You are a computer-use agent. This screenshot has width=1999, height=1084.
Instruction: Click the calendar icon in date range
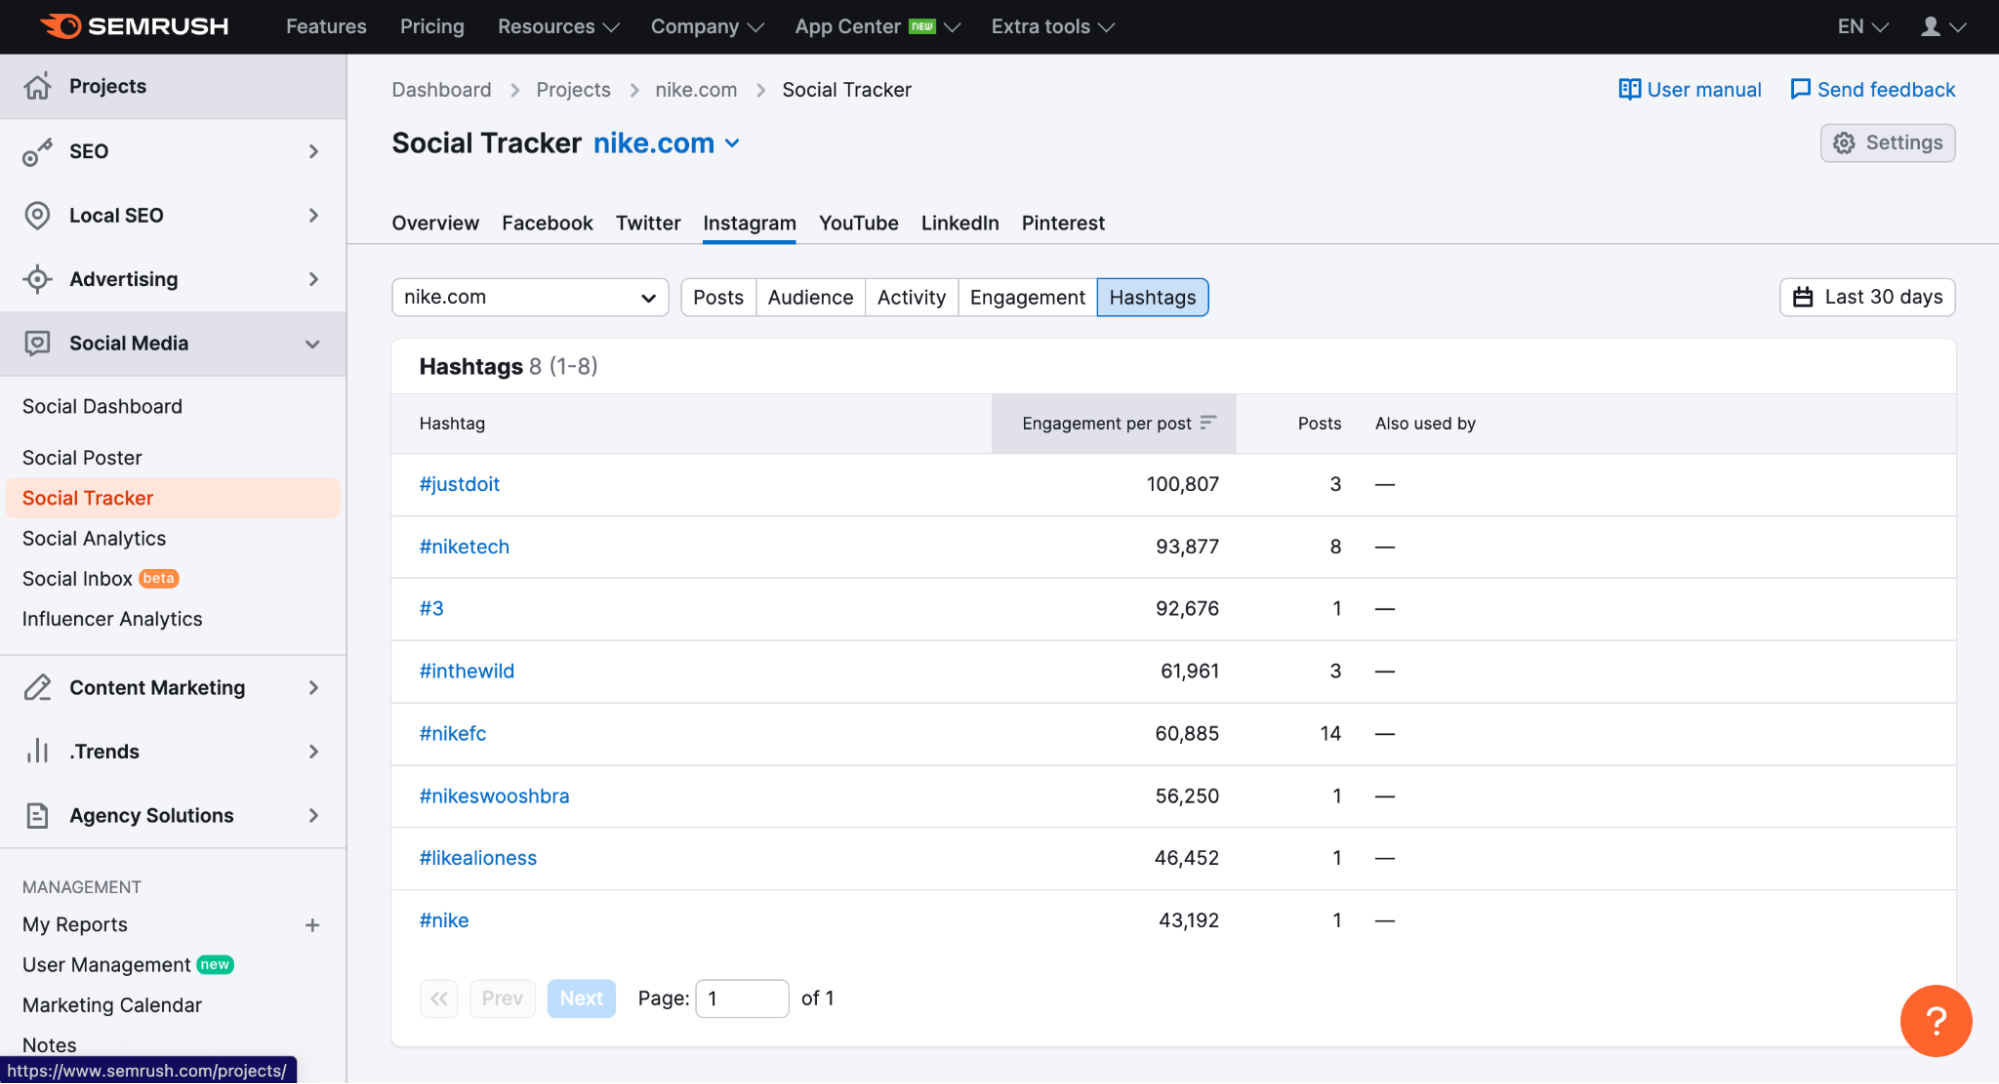1802,297
